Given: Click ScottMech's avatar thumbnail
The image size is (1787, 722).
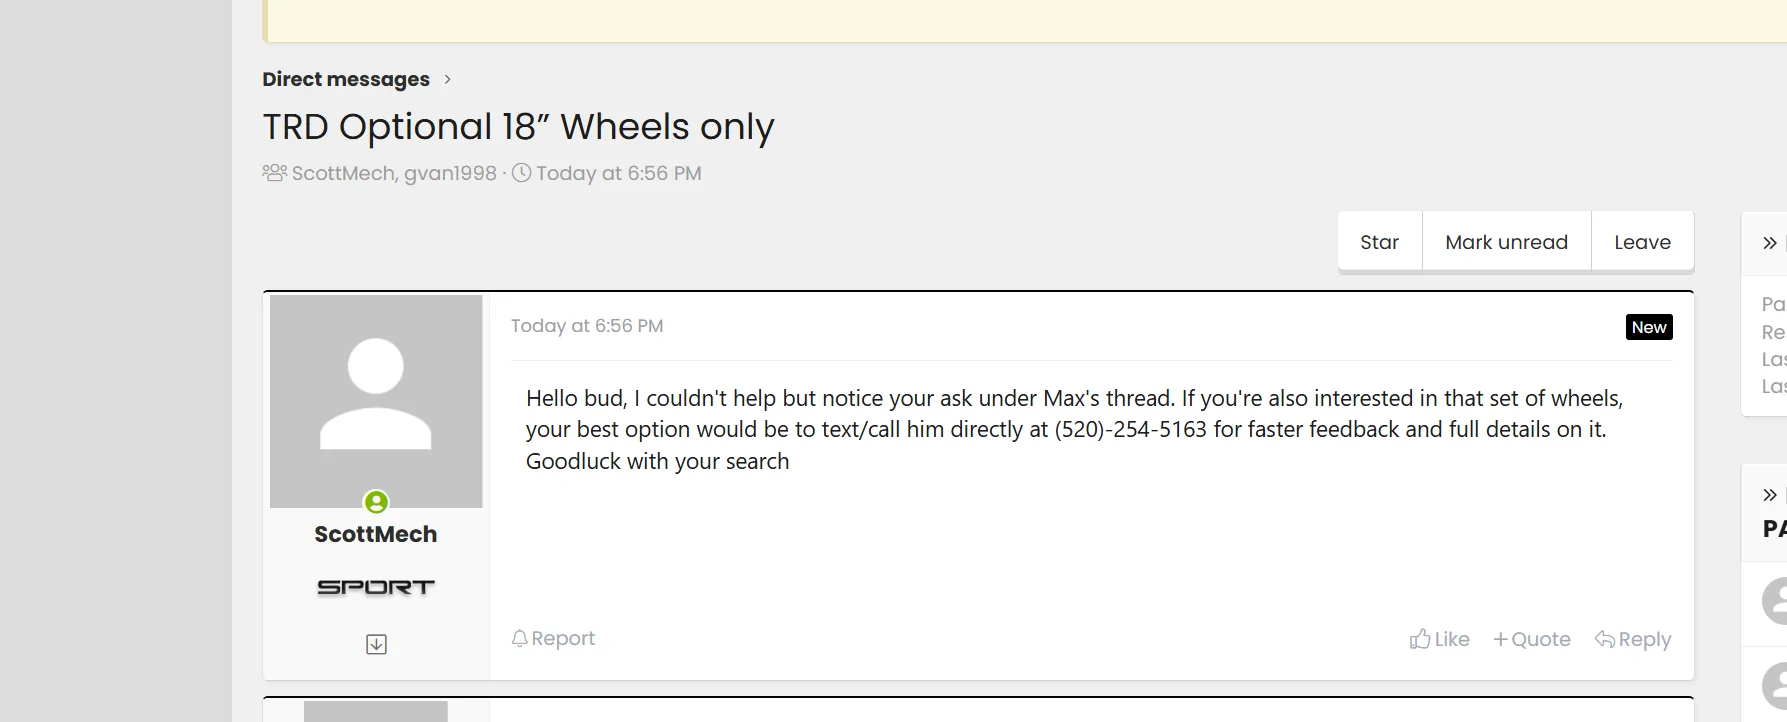Looking at the screenshot, I should [376, 400].
